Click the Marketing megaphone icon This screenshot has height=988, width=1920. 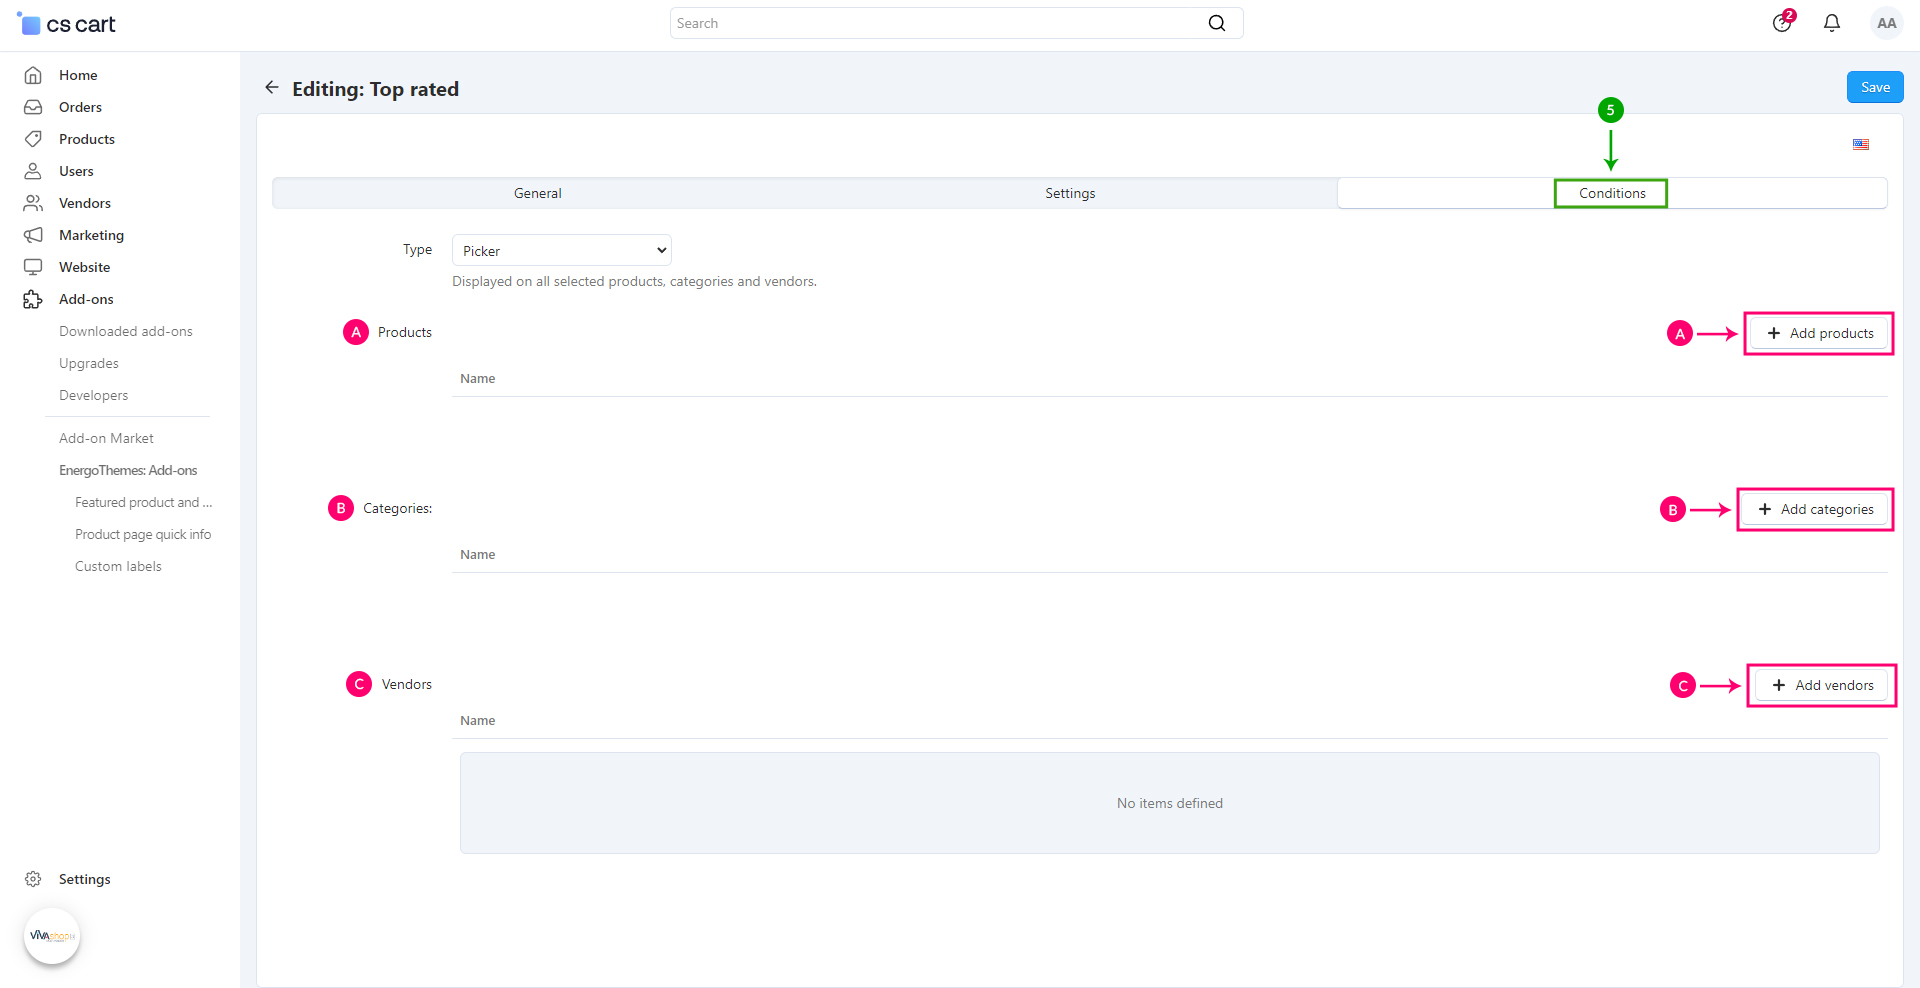click(x=33, y=235)
